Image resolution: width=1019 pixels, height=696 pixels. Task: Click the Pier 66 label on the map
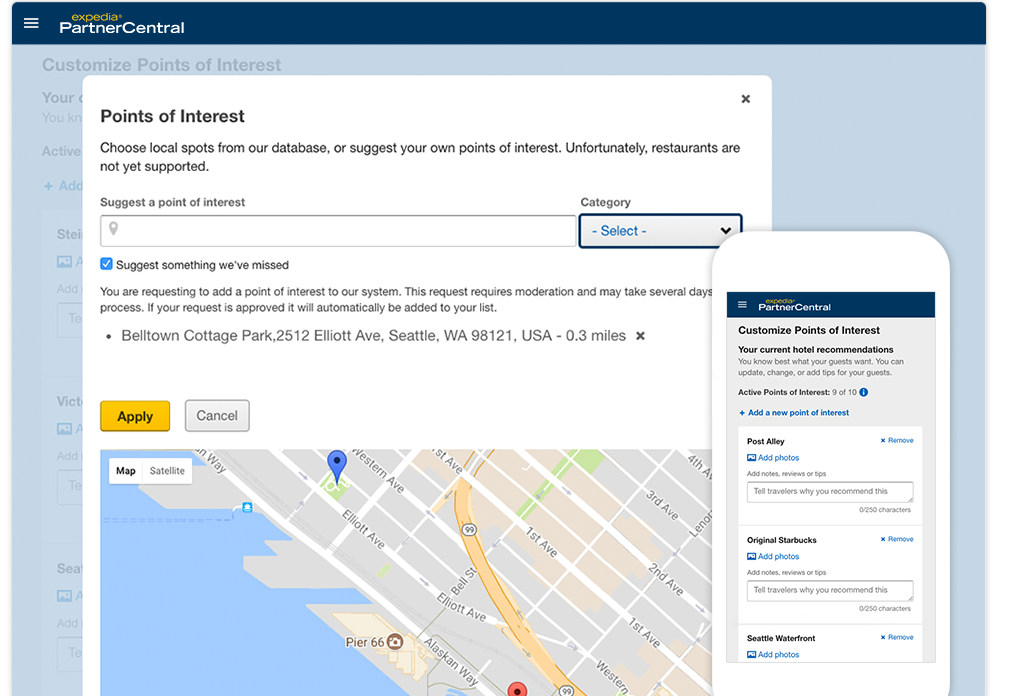[x=365, y=642]
